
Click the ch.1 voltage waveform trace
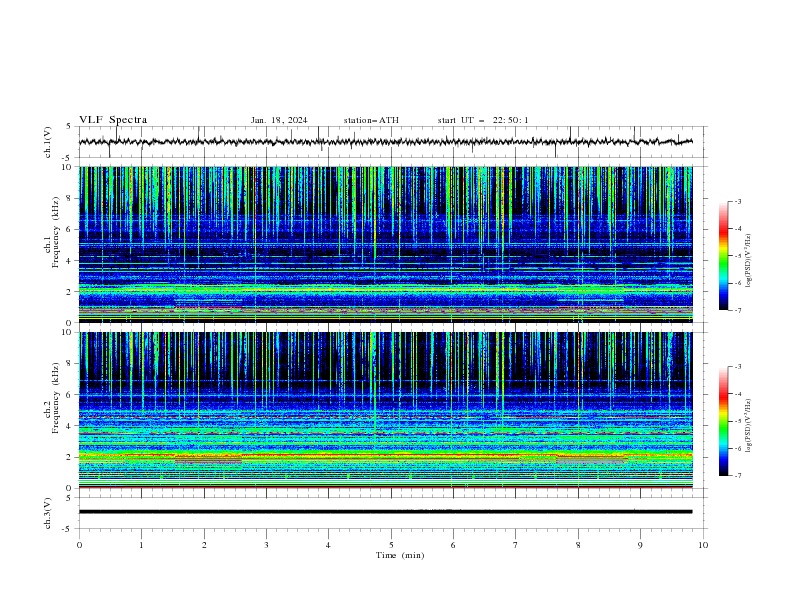point(385,142)
